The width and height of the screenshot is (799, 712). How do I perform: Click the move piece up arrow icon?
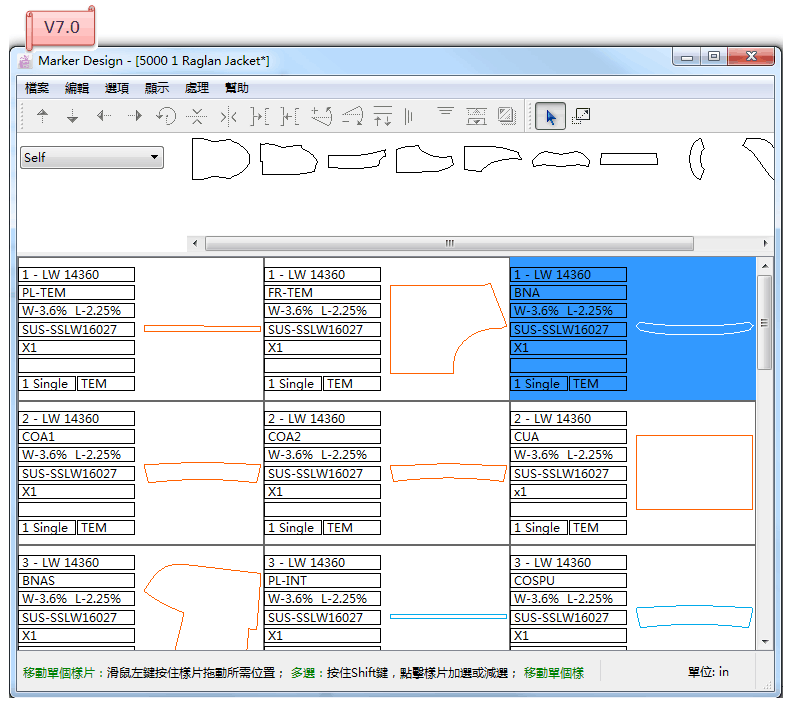[42, 117]
